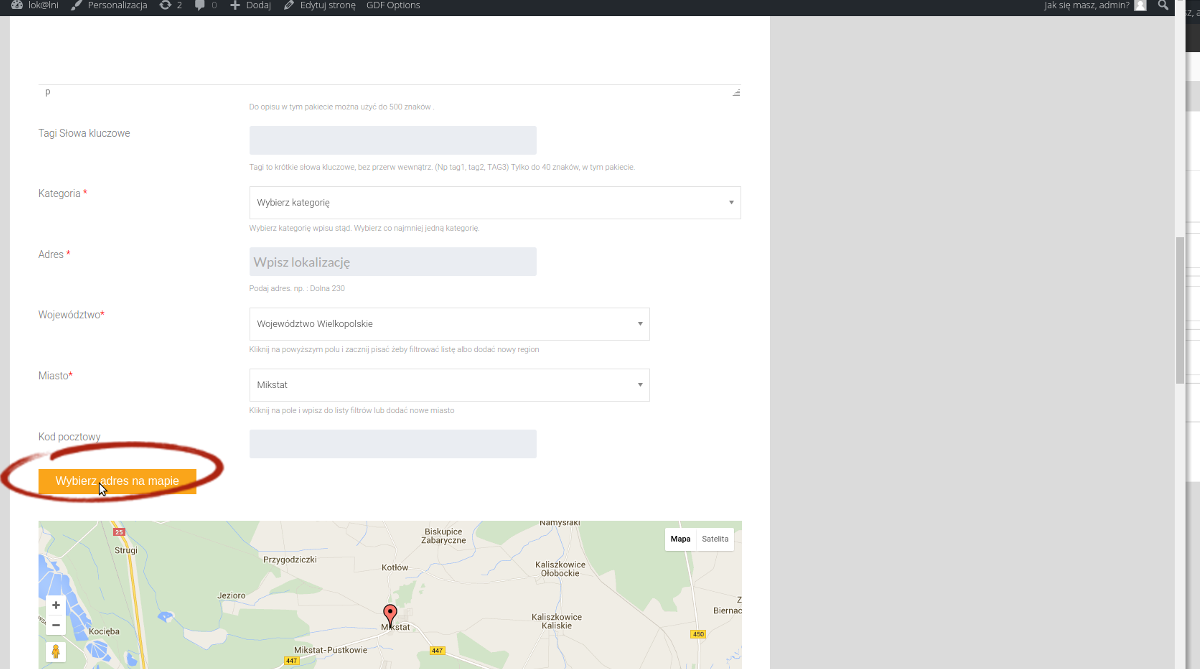The image size is (1200, 669).
Task: Focus the Adres 'Wpisz lokalizację' field
Action: click(393, 262)
